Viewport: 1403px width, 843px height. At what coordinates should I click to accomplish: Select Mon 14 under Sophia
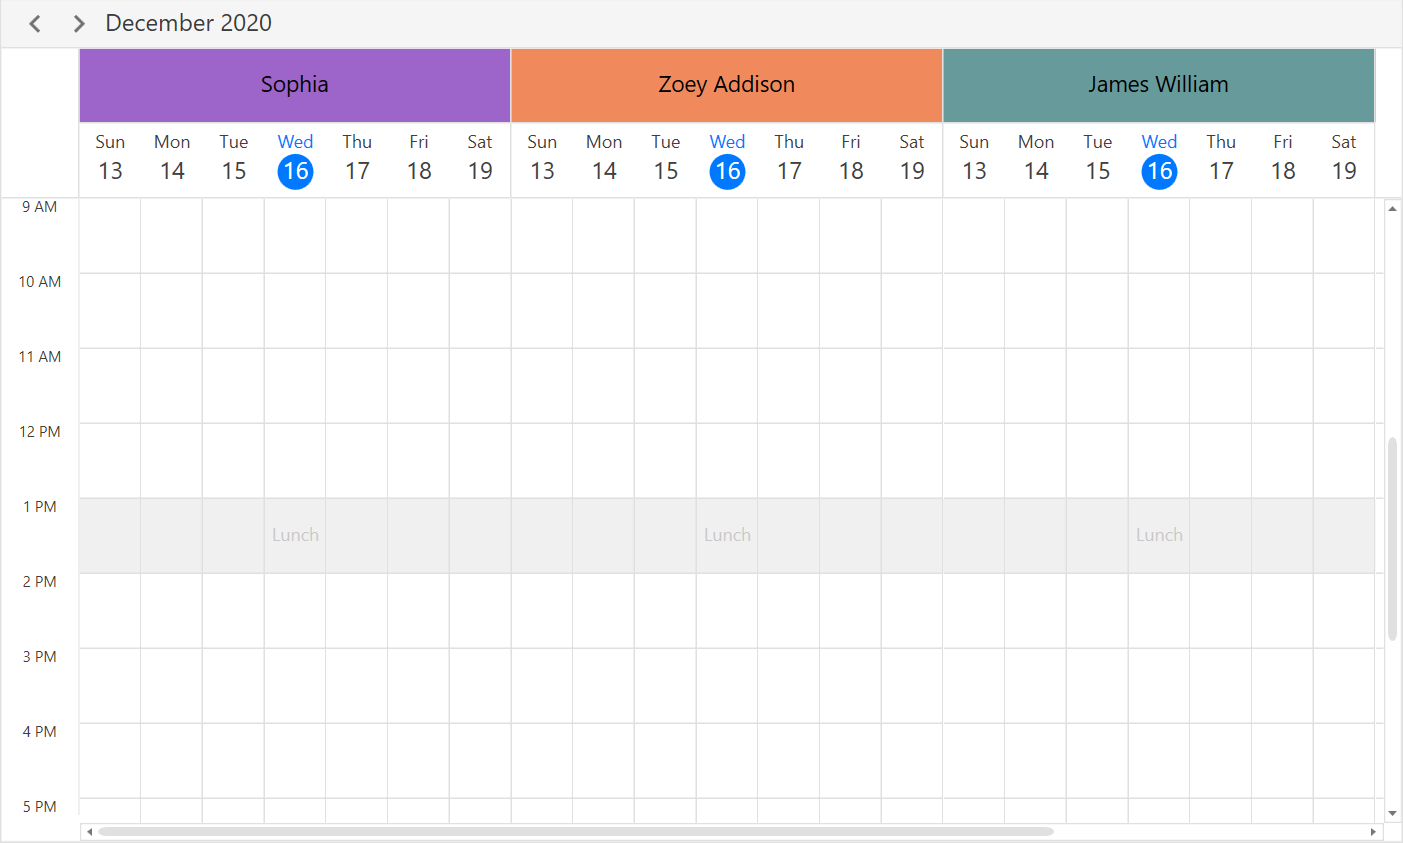coord(172,159)
